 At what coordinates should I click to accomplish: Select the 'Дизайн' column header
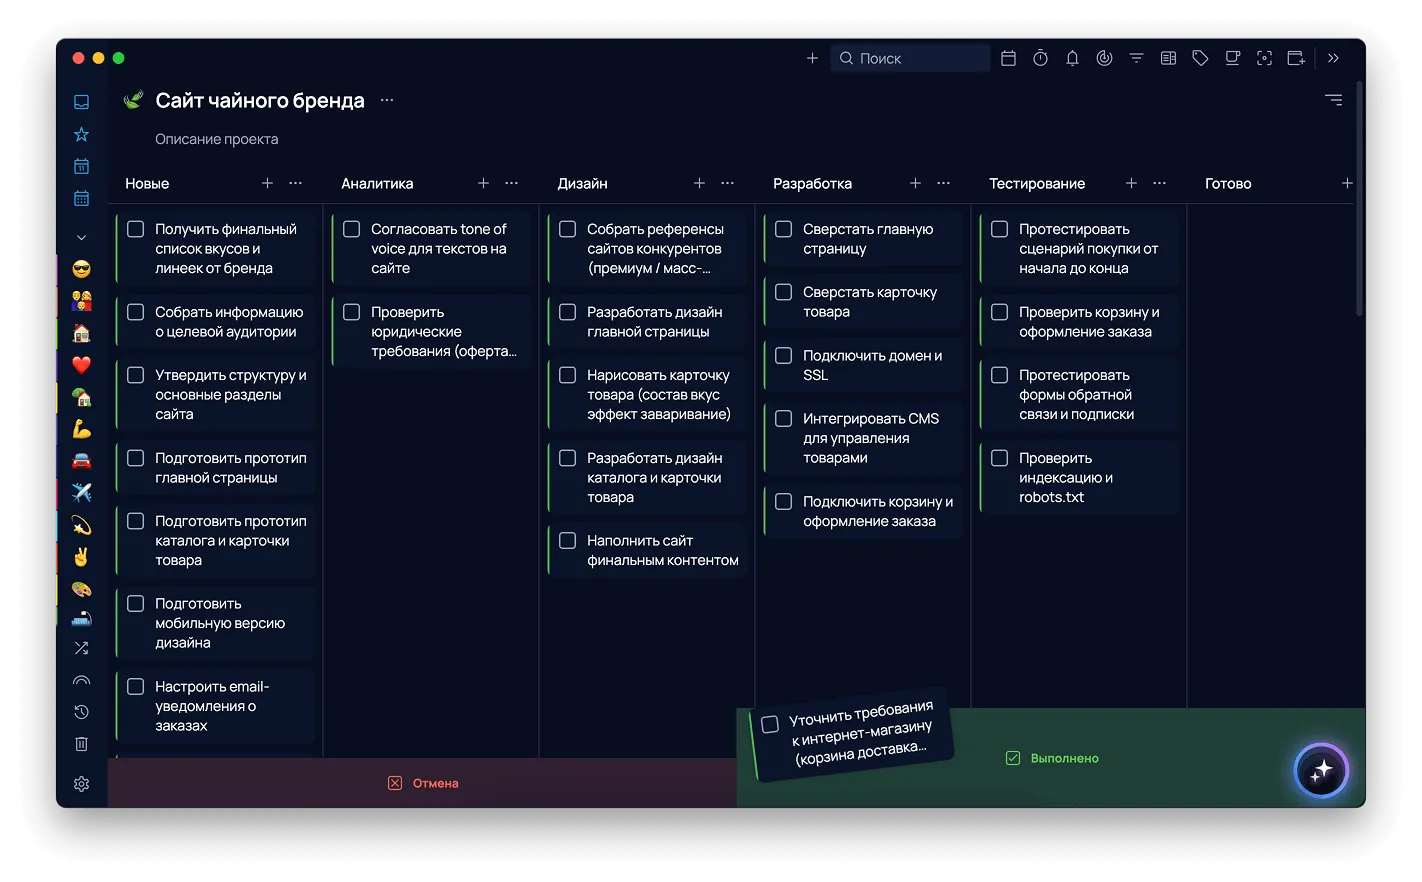[583, 184]
